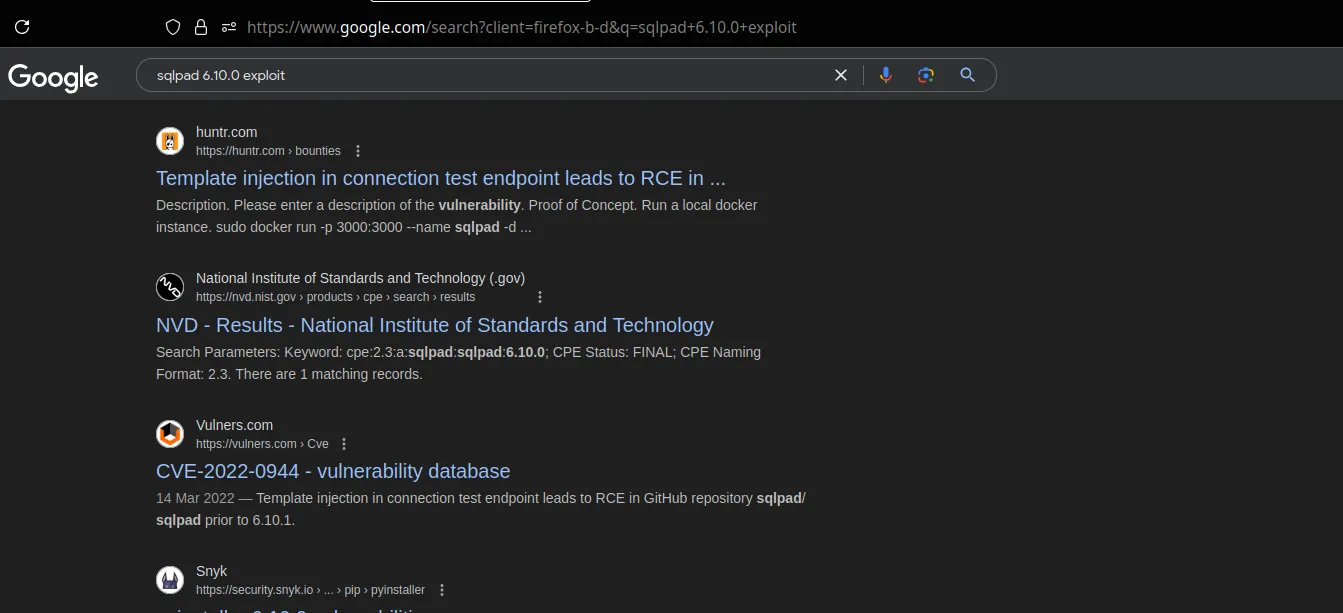Click National Institute of Standards site name
1343x613 pixels.
(x=360, y=278)
